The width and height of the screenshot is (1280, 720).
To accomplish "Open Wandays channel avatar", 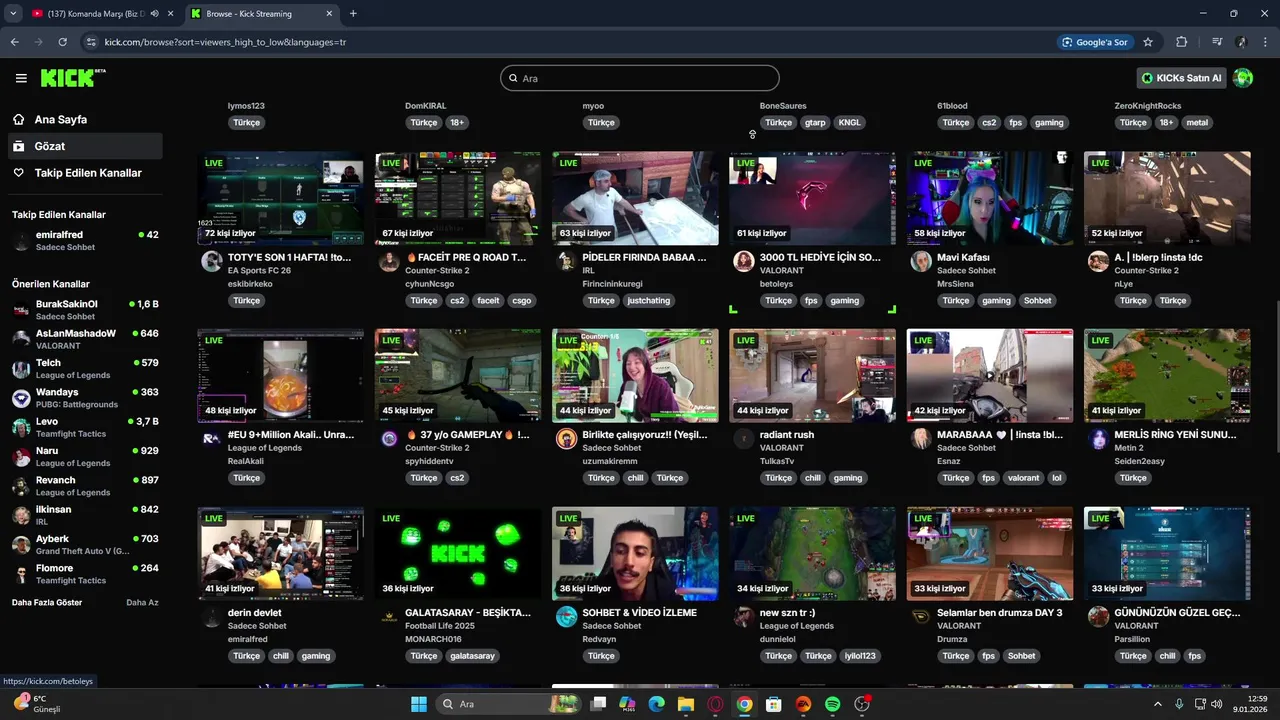I will click(x=21, y=398).
